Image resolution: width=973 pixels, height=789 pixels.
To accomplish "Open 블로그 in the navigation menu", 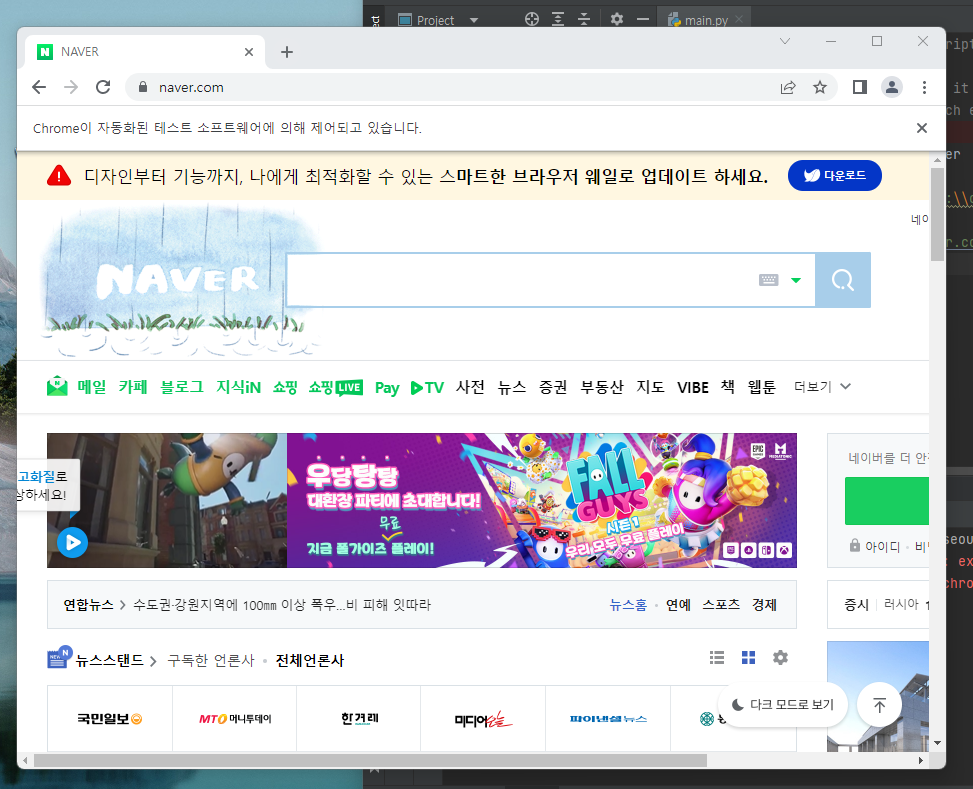I will (182, 387).
